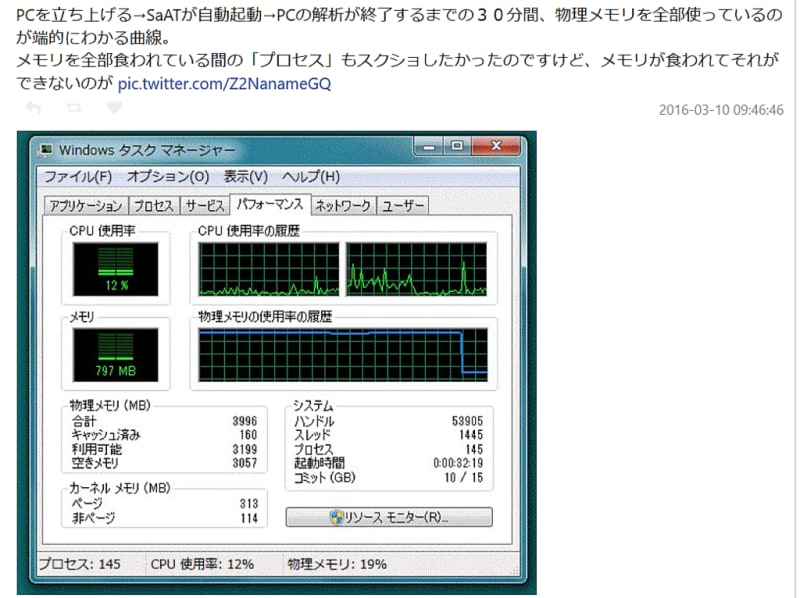Click the リソース モニター(R)... button
This screenshot has width=800, height=598.
click(389, 517)
